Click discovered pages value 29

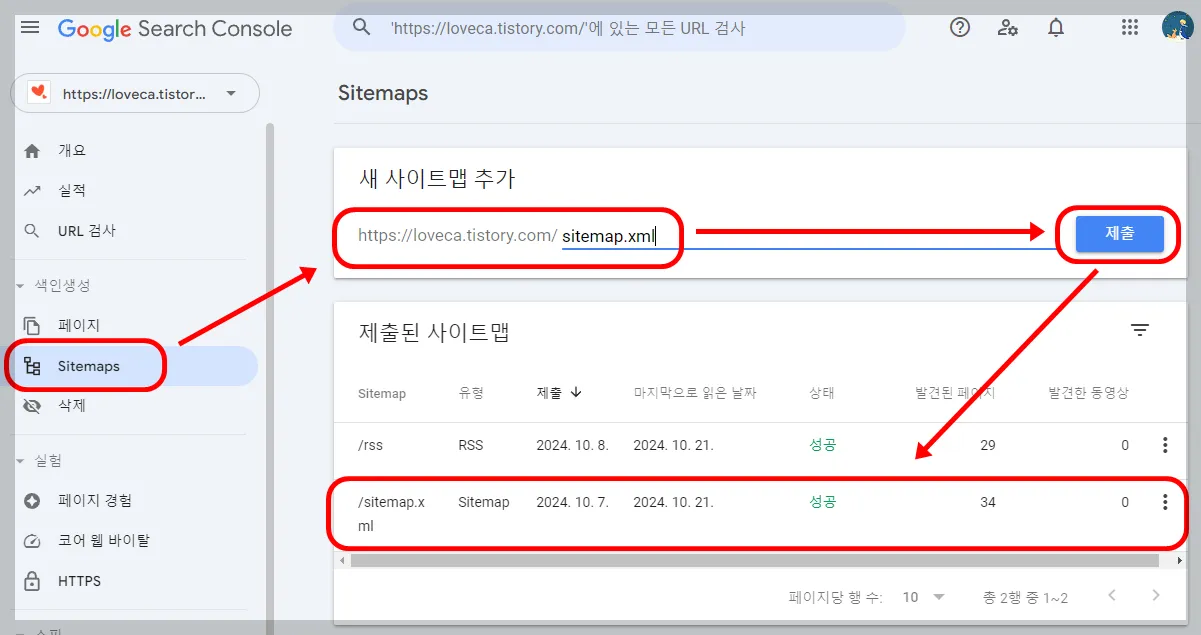988,445
